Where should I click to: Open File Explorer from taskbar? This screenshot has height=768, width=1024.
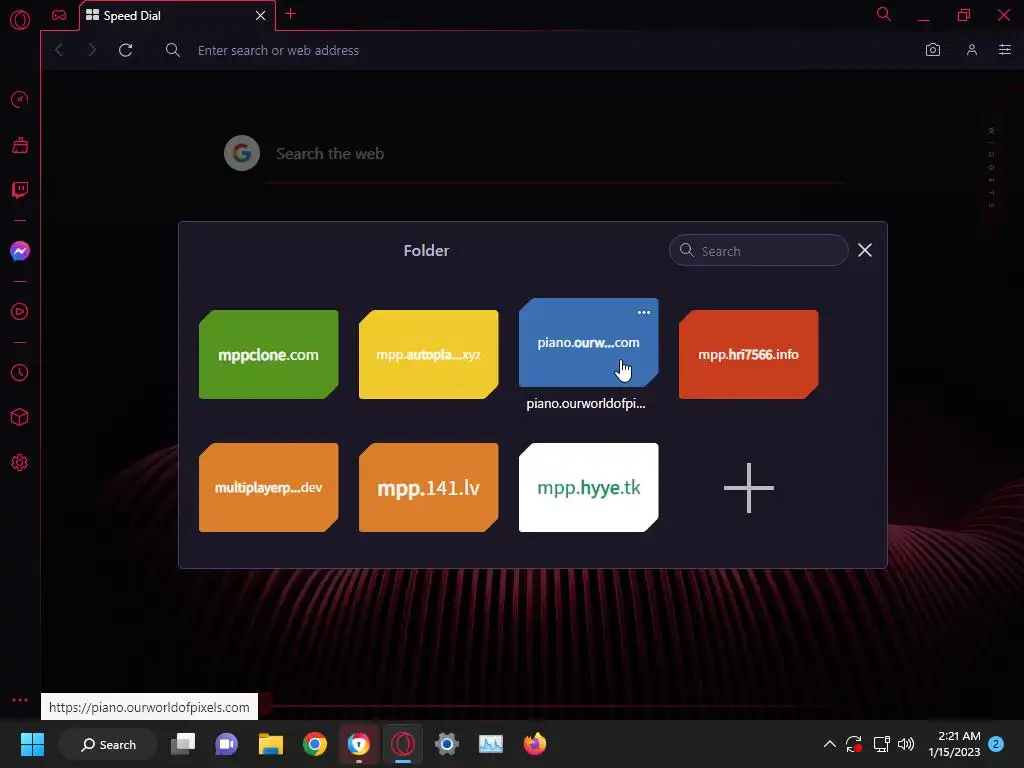pyautogui.click(x=270, y=744)
